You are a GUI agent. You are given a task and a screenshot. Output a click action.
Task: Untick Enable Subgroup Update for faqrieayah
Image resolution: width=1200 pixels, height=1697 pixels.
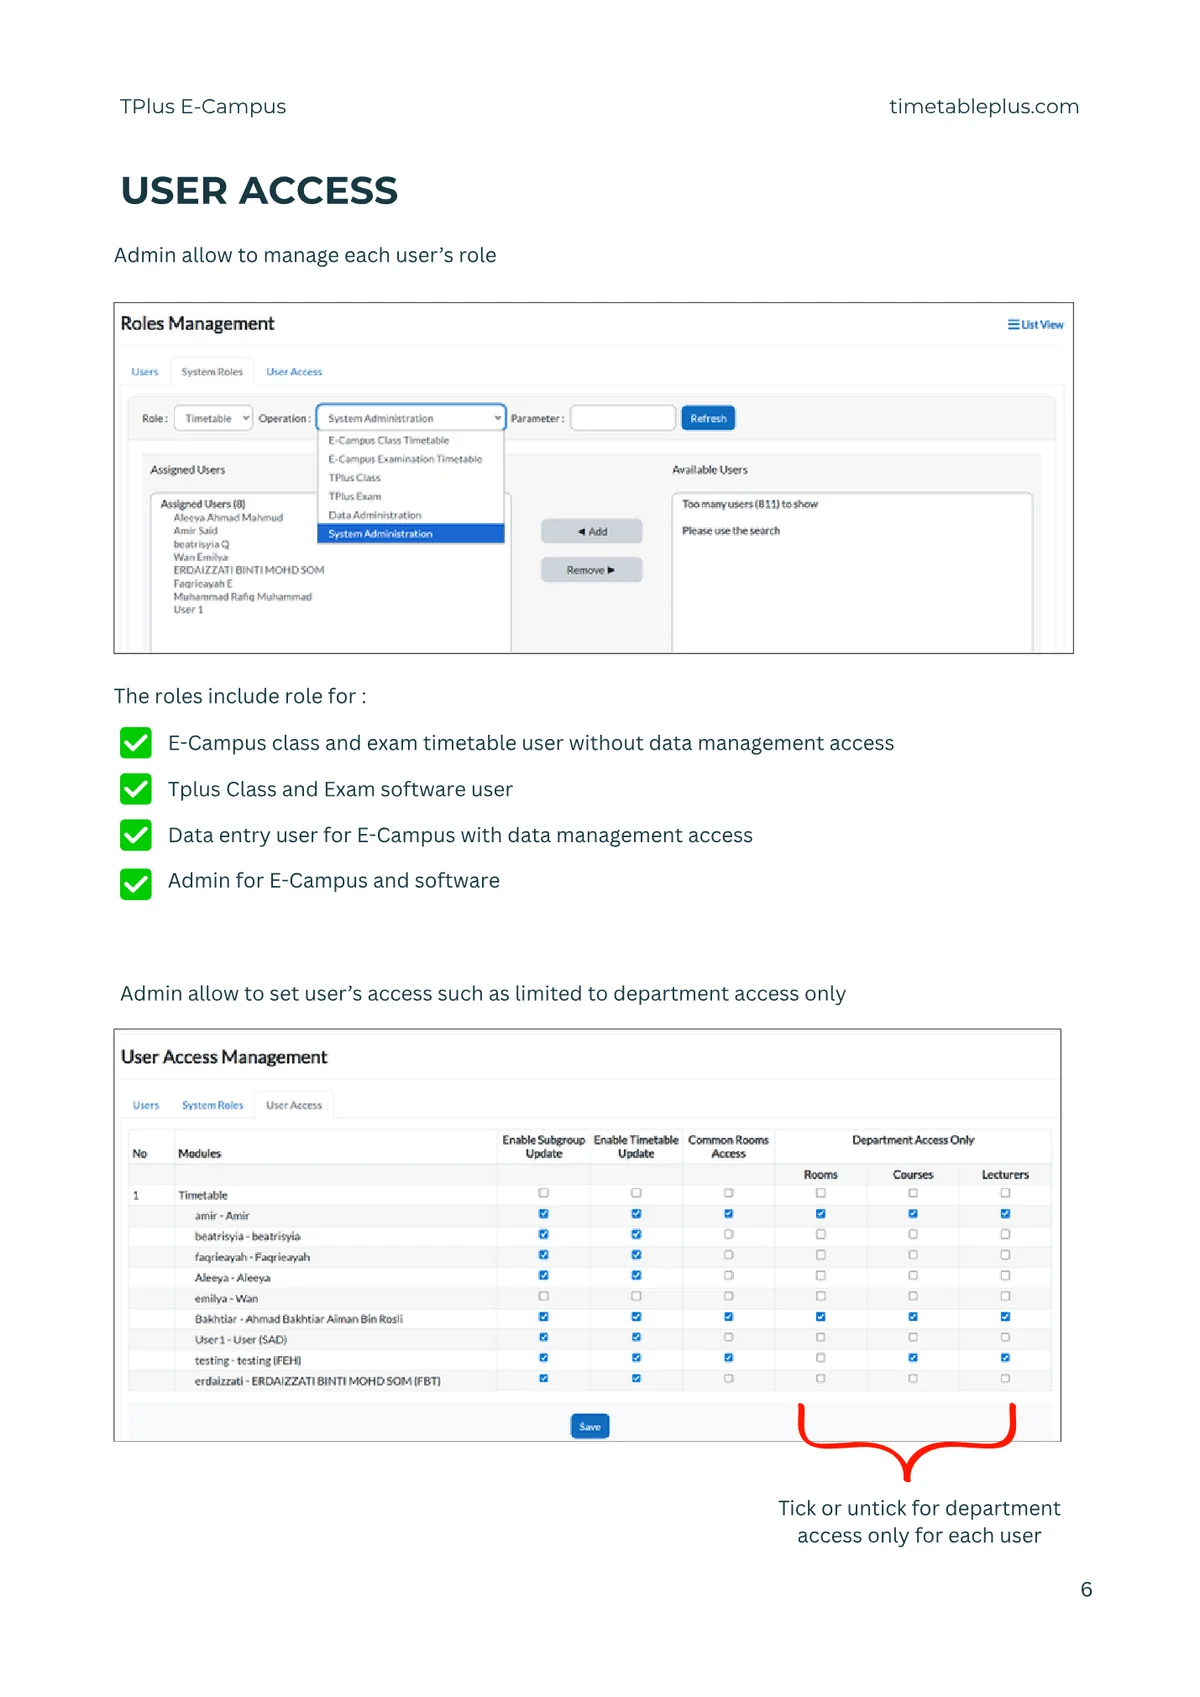544,1255
